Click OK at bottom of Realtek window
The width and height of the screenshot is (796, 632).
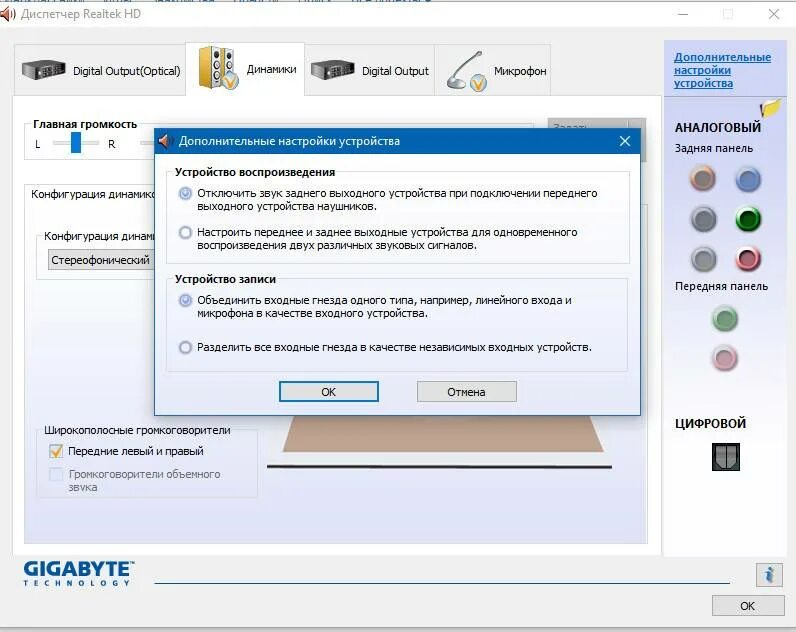(748, 606)
